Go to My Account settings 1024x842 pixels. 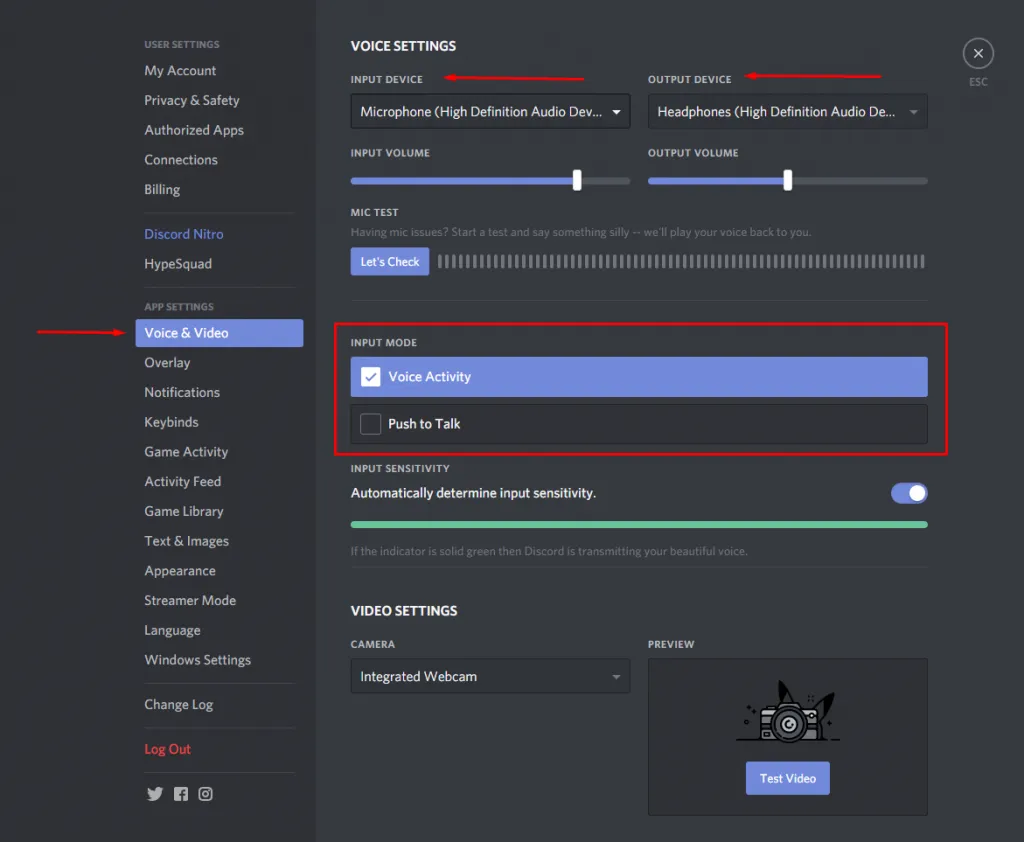click(x=180, y=71)
